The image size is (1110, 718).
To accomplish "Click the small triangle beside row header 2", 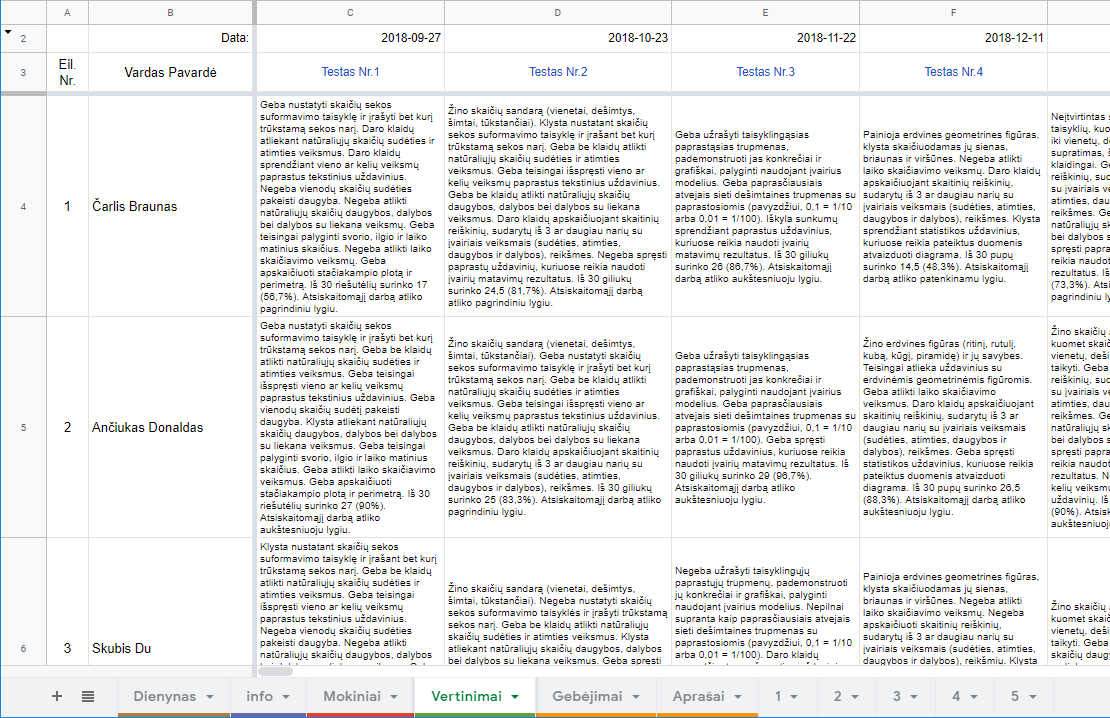I will coord(8,32).
